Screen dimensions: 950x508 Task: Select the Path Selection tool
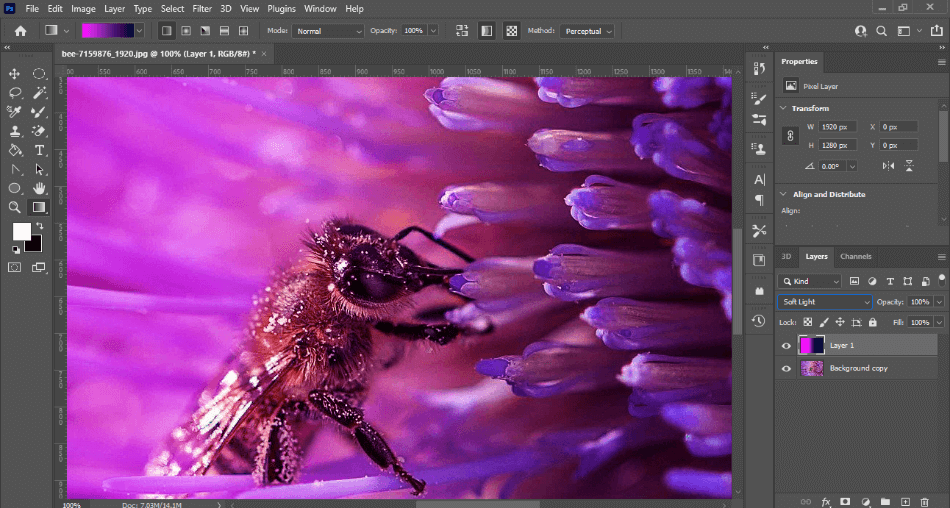pyautogui.click(x=39, y=170)
